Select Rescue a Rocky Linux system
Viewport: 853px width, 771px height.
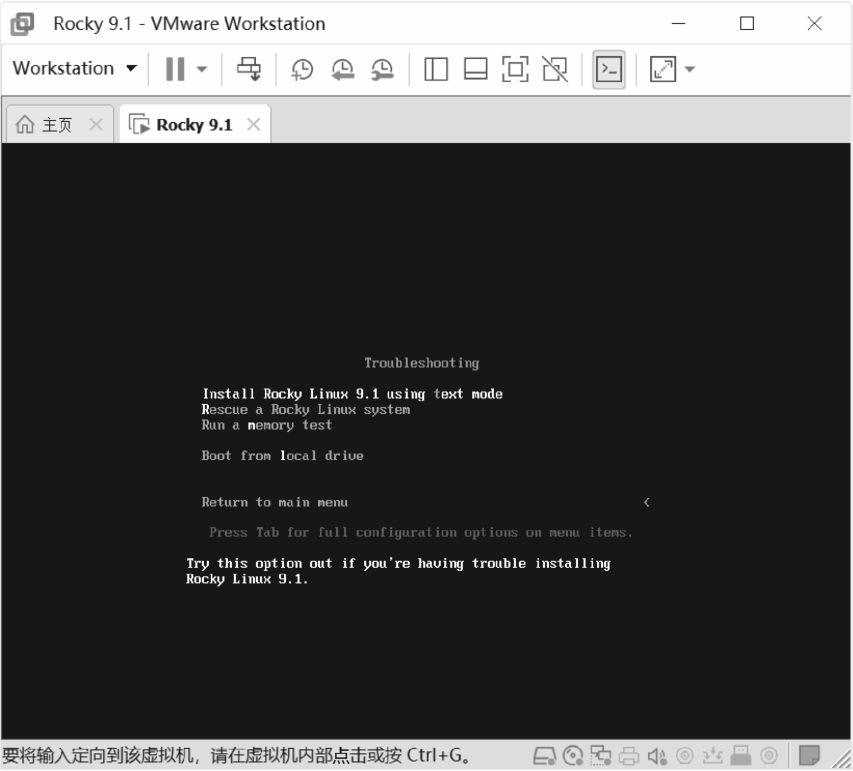click(x=306, y=410)
